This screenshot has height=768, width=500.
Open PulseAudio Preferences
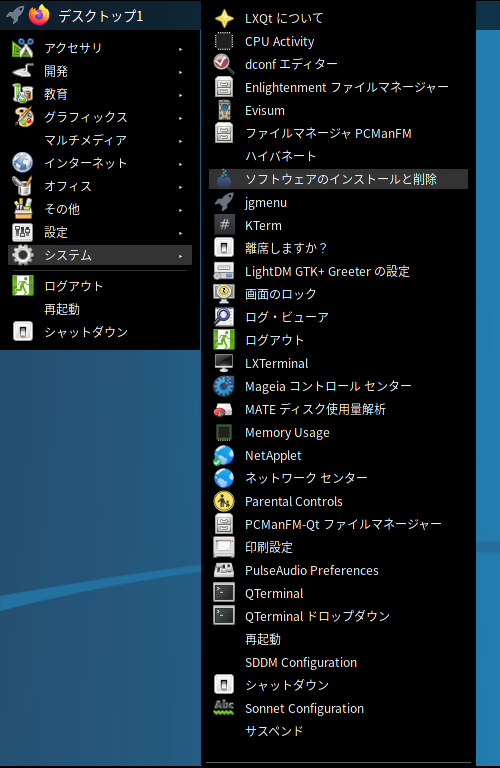click(x=338, y=570)
